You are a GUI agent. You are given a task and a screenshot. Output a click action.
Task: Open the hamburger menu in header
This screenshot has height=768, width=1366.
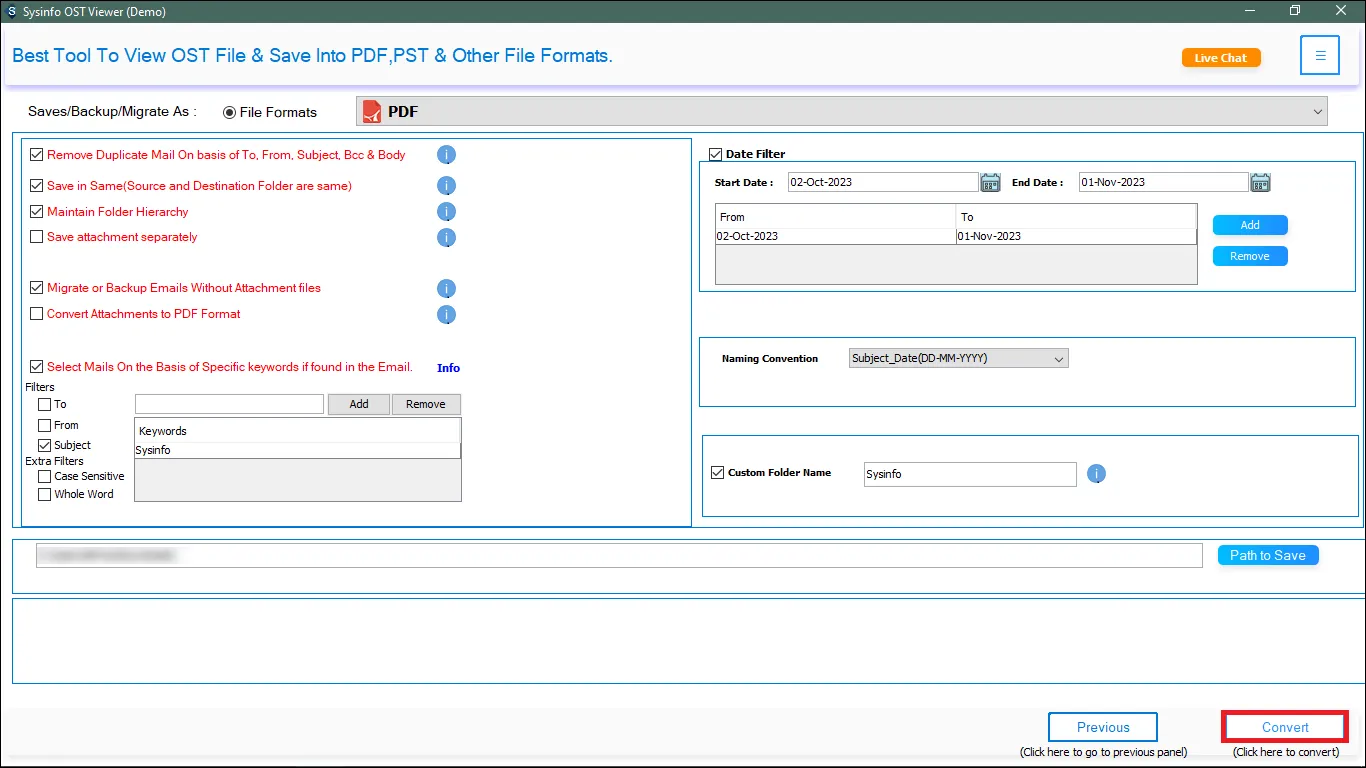[1320, 56]
